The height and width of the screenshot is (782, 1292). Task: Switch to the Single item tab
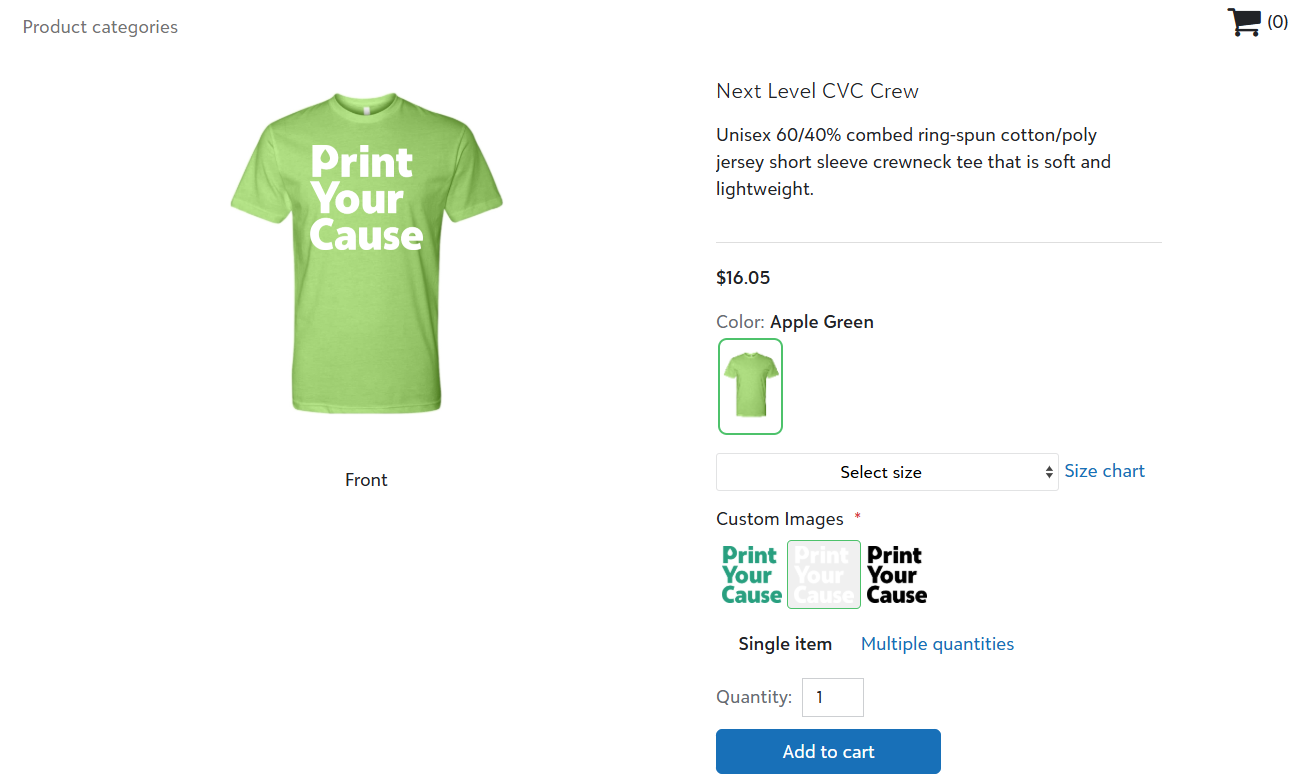click(x=785, y=644)
